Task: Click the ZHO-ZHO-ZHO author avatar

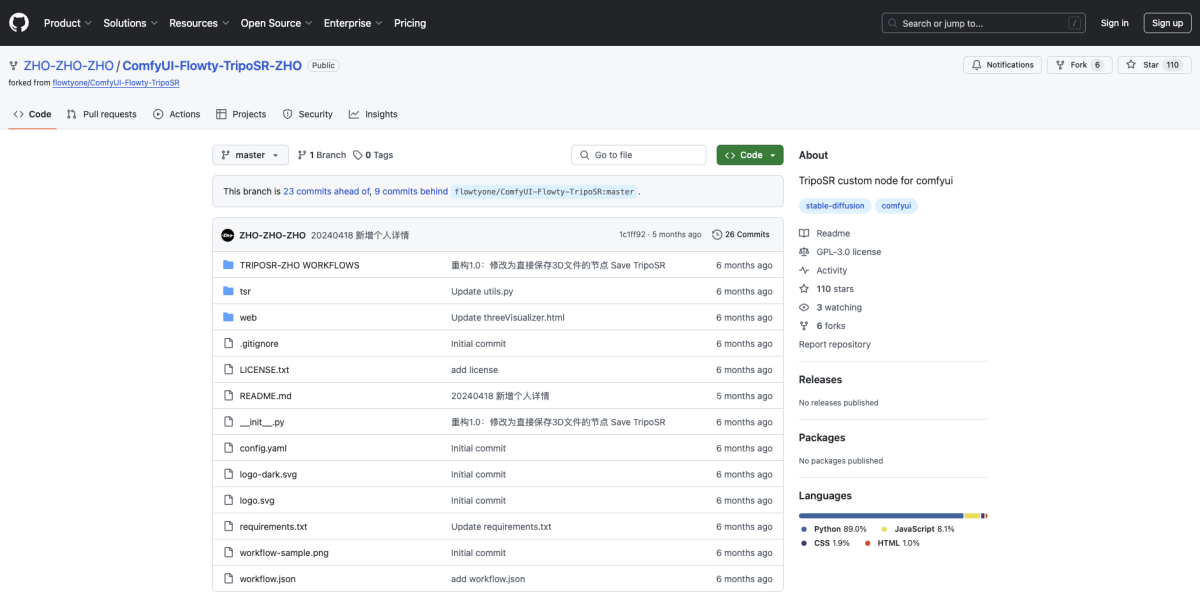Action: pos(227,235)
